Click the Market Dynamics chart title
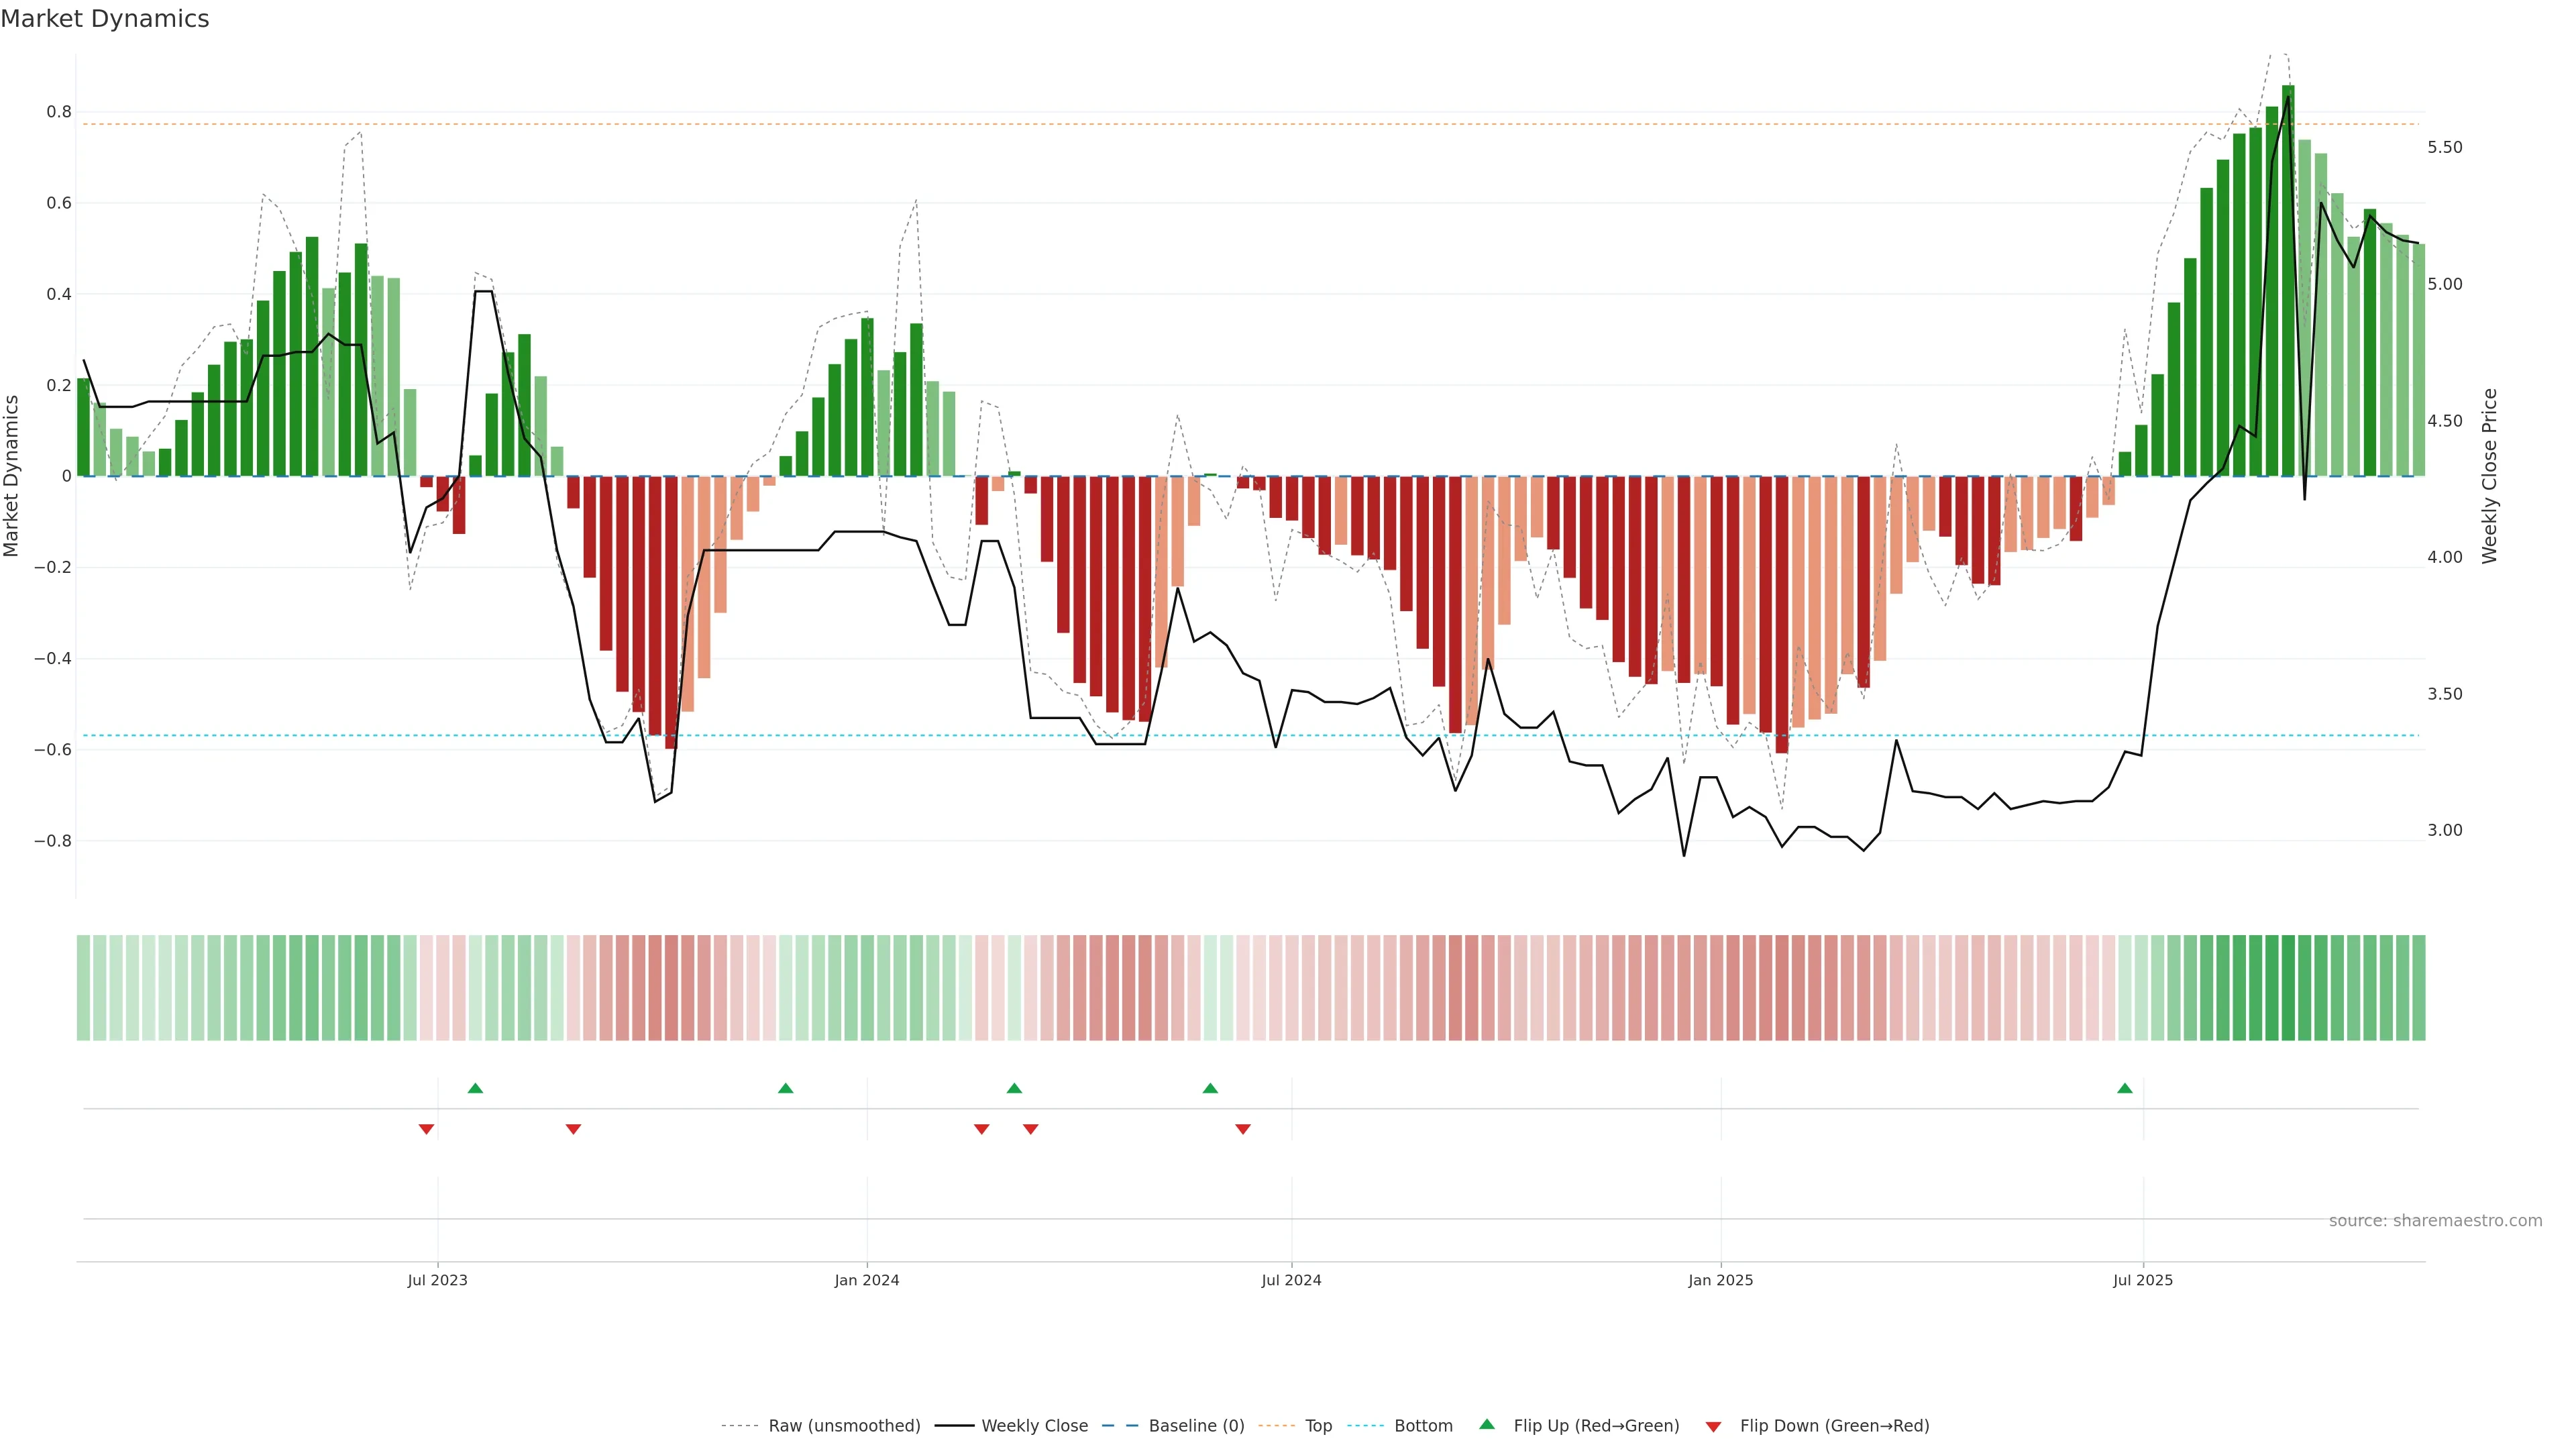Image resolution: width=2576 pixels, height=1449 pixels. [105, 19]
